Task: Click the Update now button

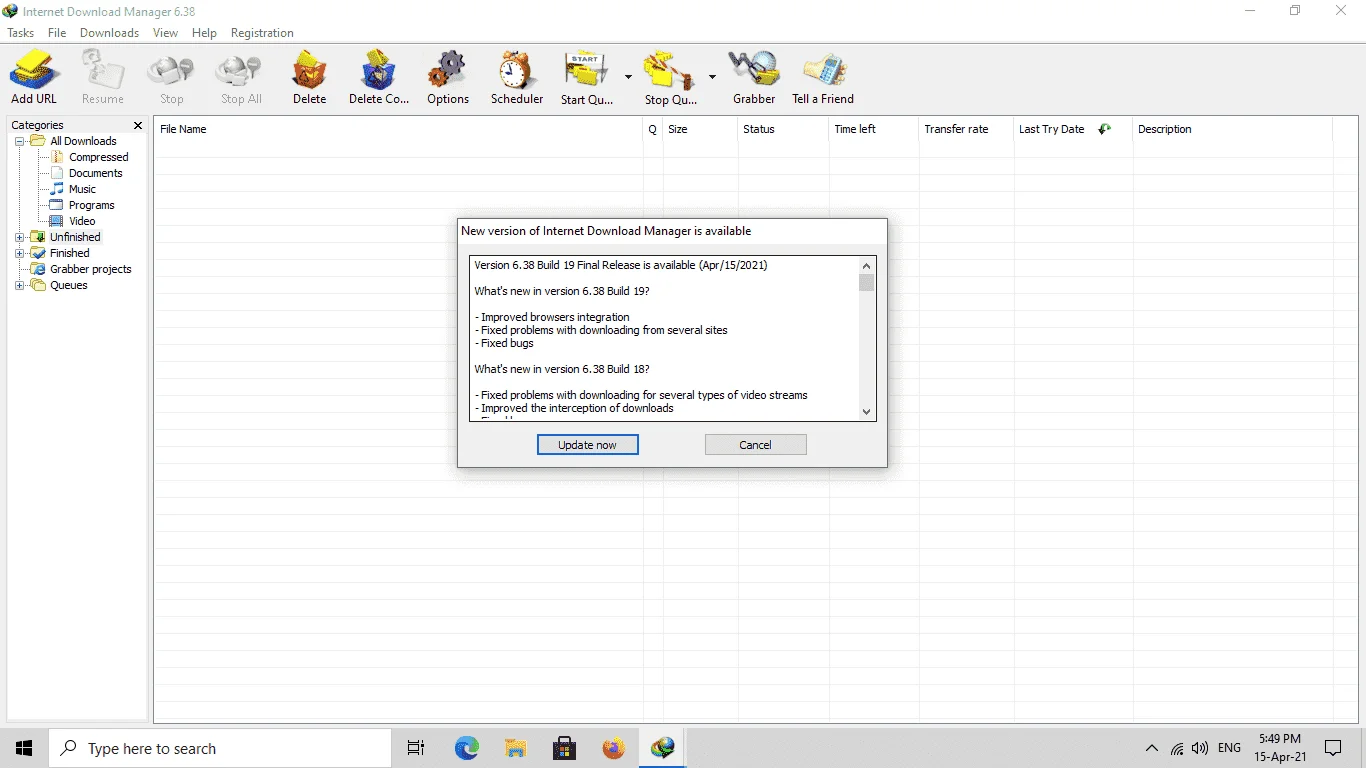Action: point(587,445)
